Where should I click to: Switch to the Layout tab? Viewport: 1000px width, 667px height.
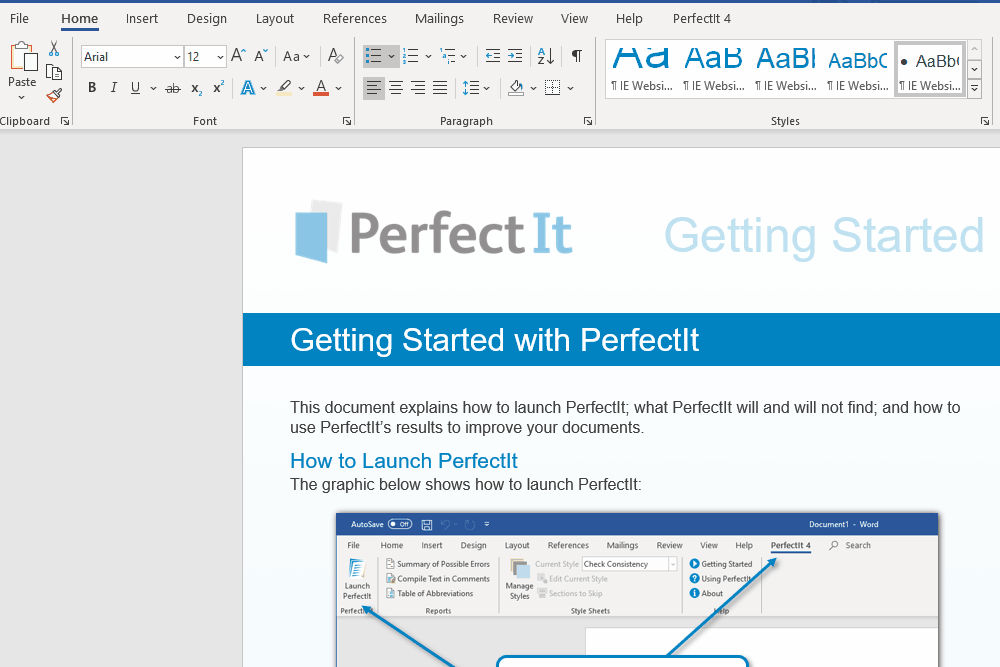tap(275, 18)
